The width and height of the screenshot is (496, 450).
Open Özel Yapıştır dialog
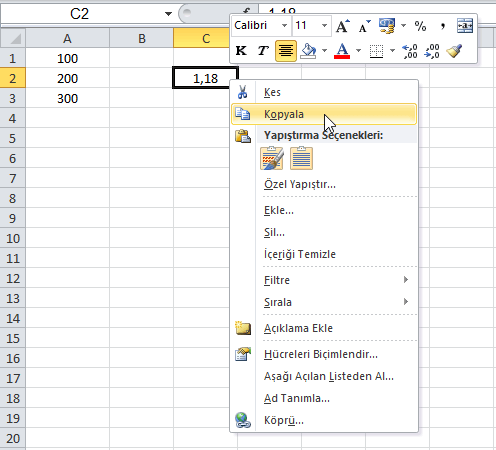[x=324, y=184]
